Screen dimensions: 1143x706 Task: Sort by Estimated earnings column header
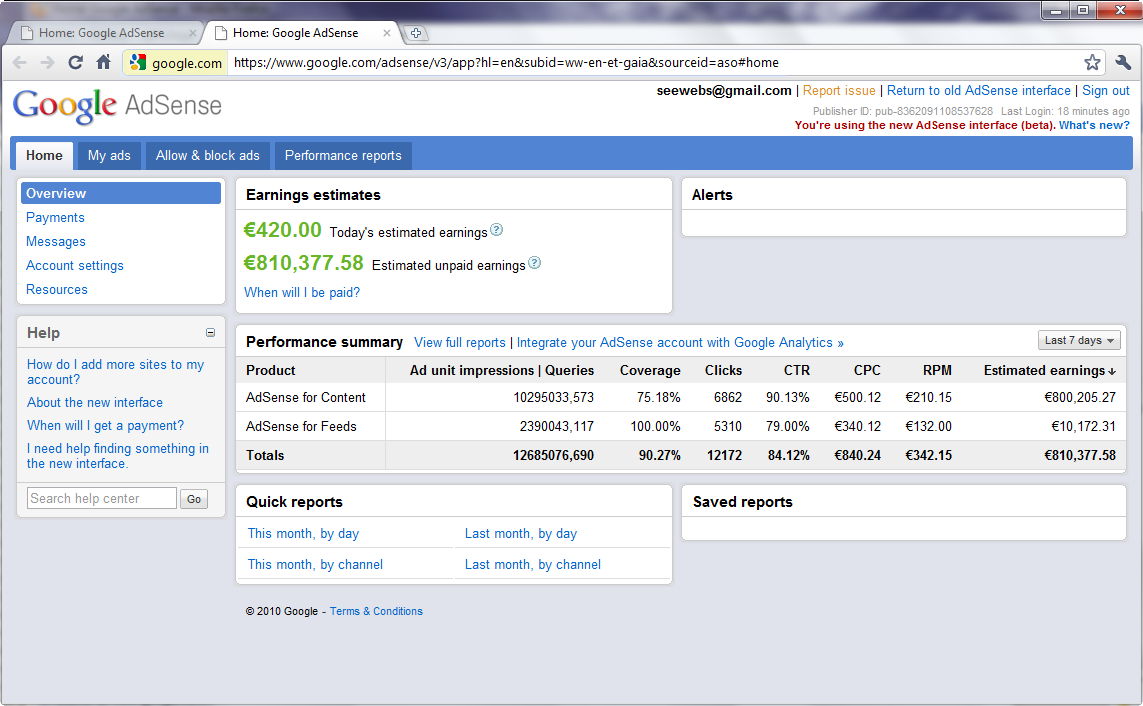tap(1049, 370)
